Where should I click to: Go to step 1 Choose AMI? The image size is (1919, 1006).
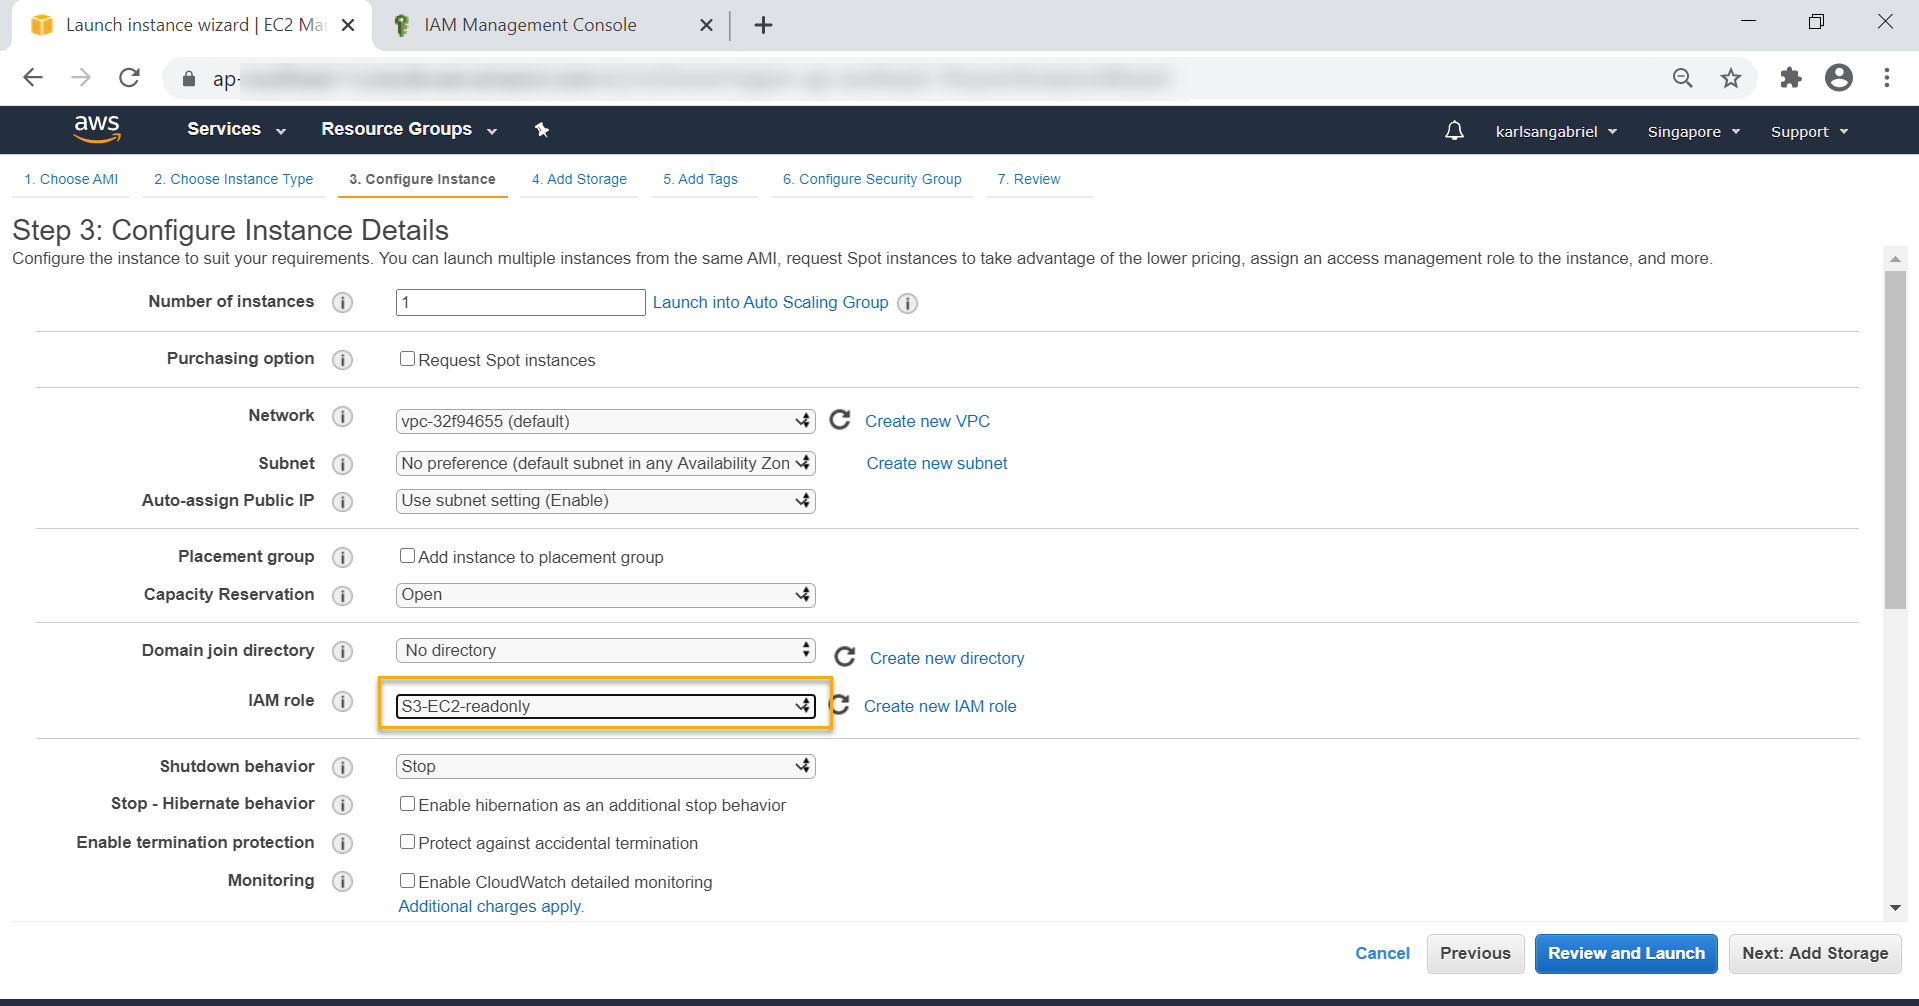[x=71, y=179]
